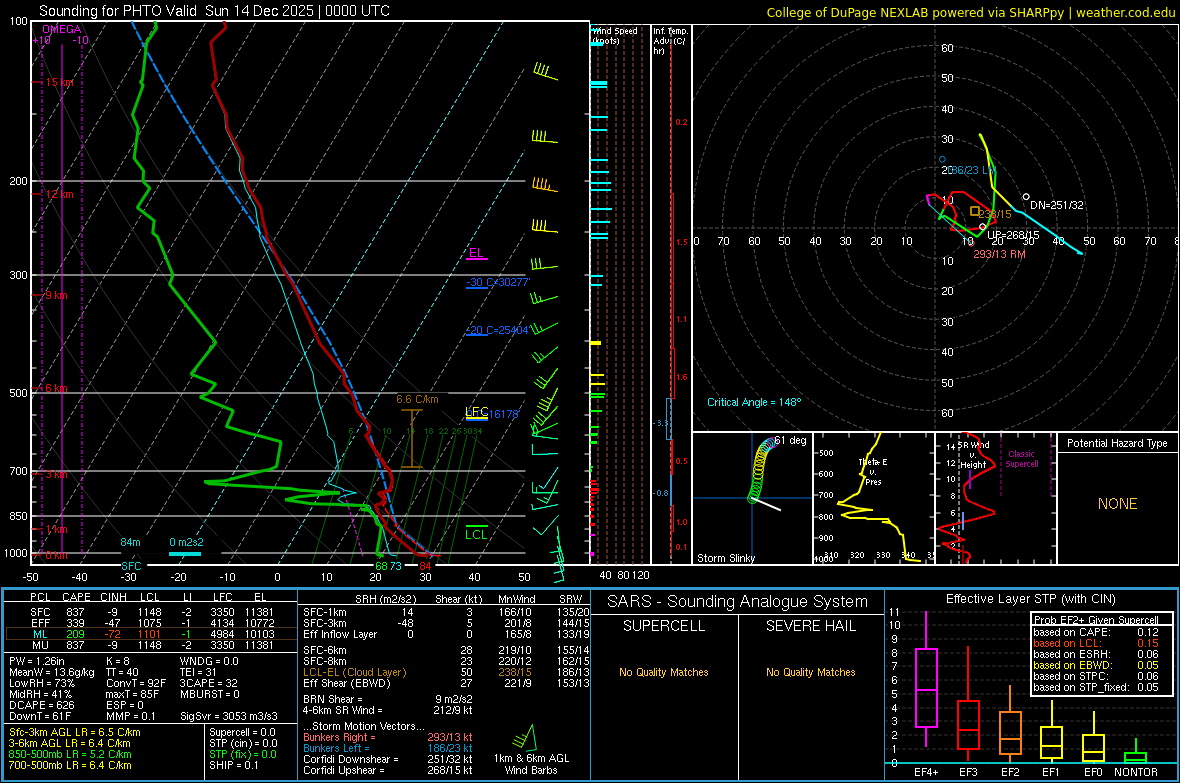
Task: Click the Bunkers Right = 293/13 kt line
Action: pos(388,738)
